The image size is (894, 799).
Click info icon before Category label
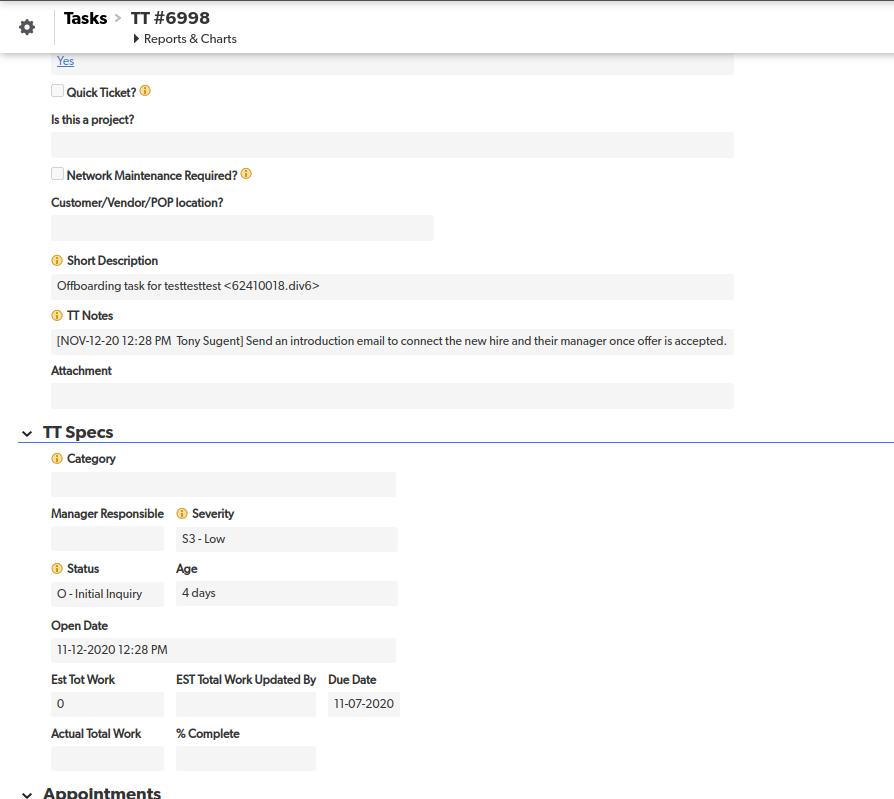(57, 459)
